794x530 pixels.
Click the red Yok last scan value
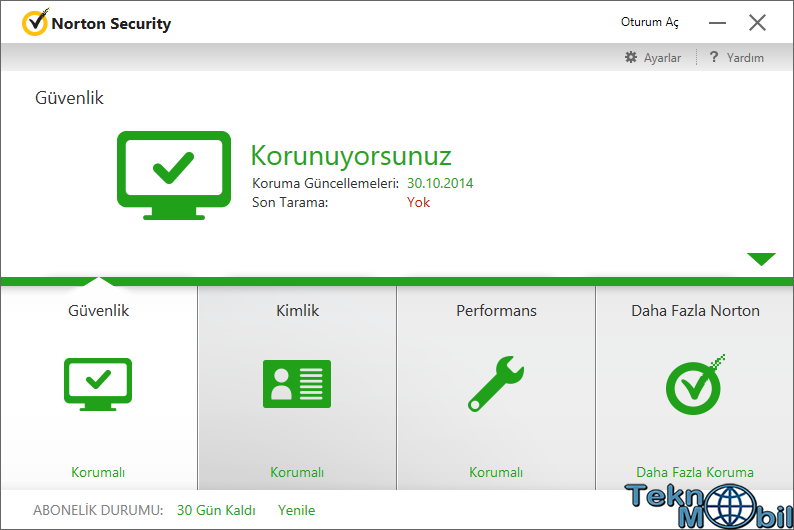418,202
